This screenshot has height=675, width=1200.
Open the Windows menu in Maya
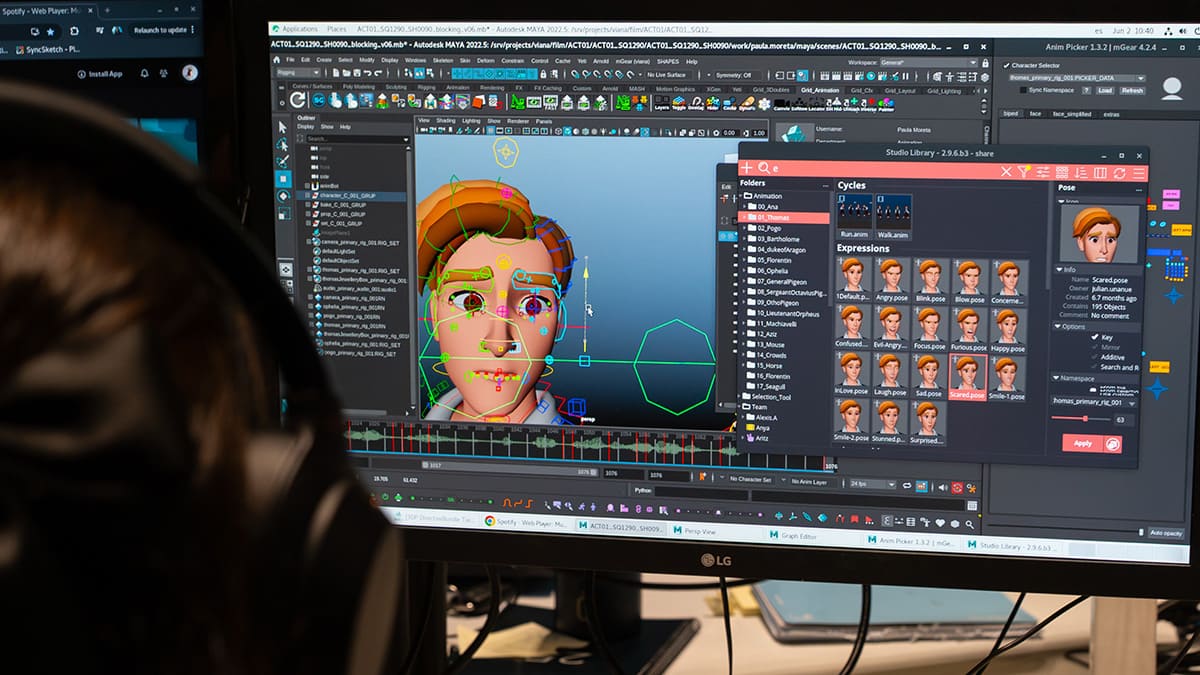[x=415, y=60]
